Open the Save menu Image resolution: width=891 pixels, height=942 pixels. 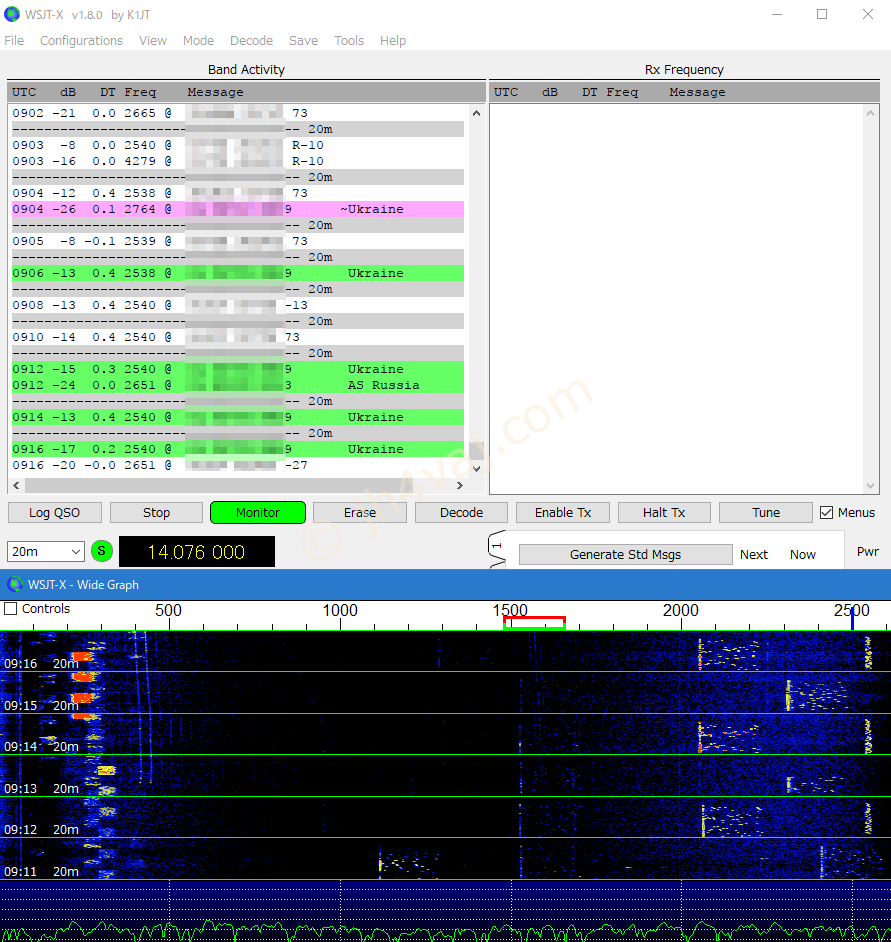(303, 40)
